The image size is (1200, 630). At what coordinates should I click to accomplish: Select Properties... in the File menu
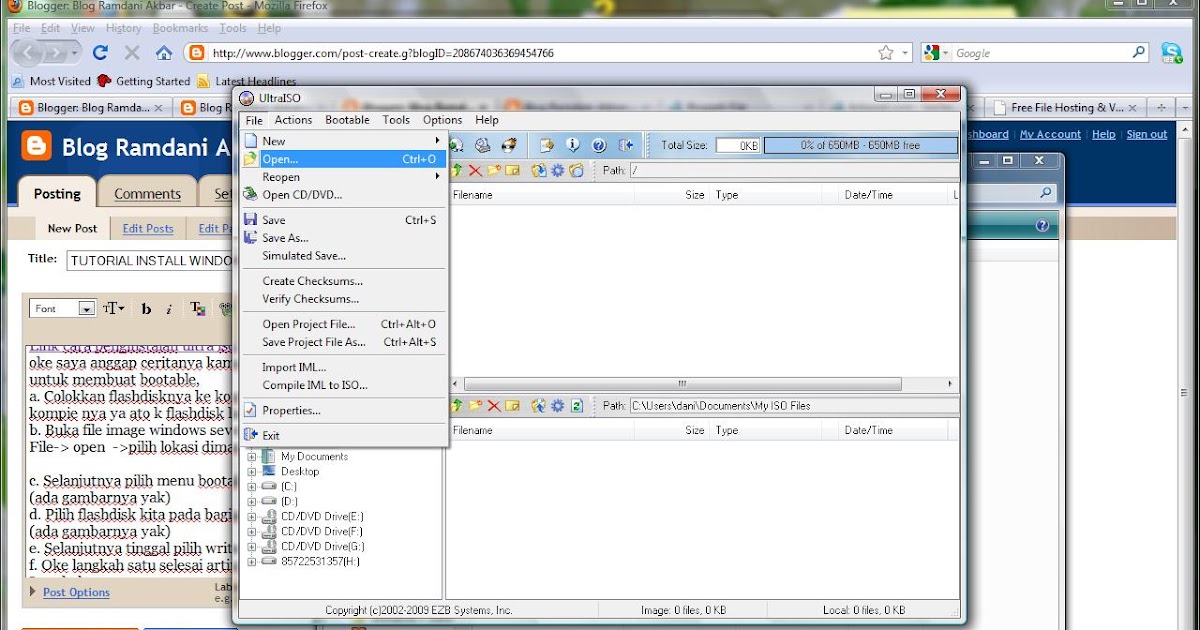click(343, 411)
